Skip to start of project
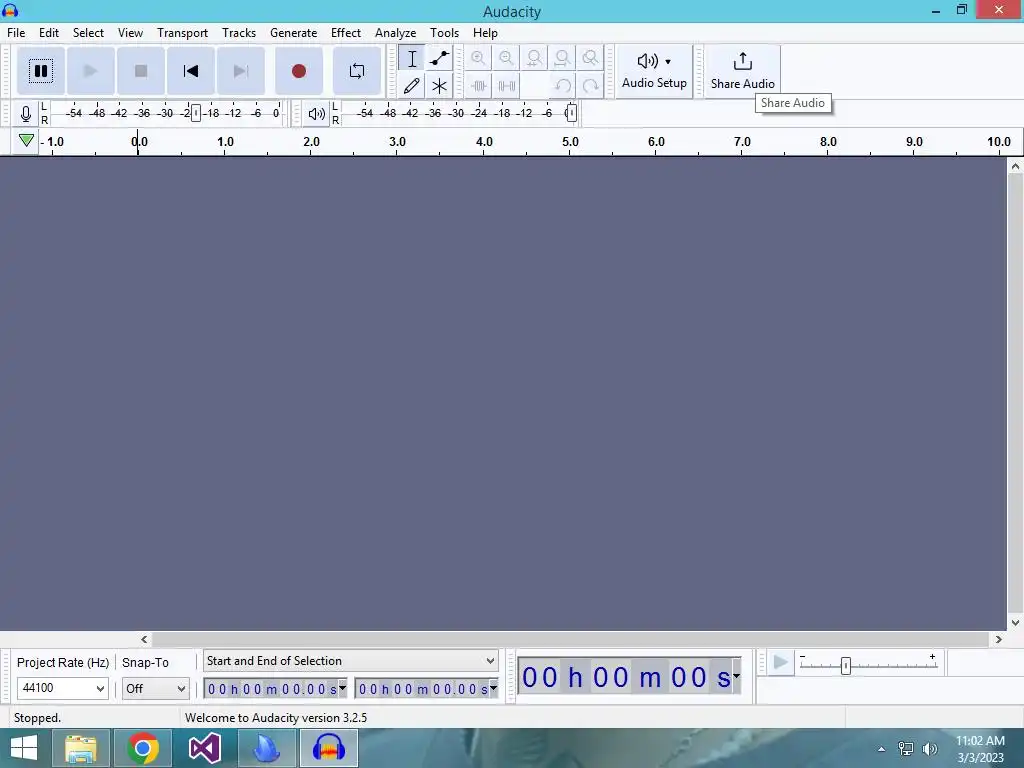This screenshot has height=768, width=1024. point(191,71)
